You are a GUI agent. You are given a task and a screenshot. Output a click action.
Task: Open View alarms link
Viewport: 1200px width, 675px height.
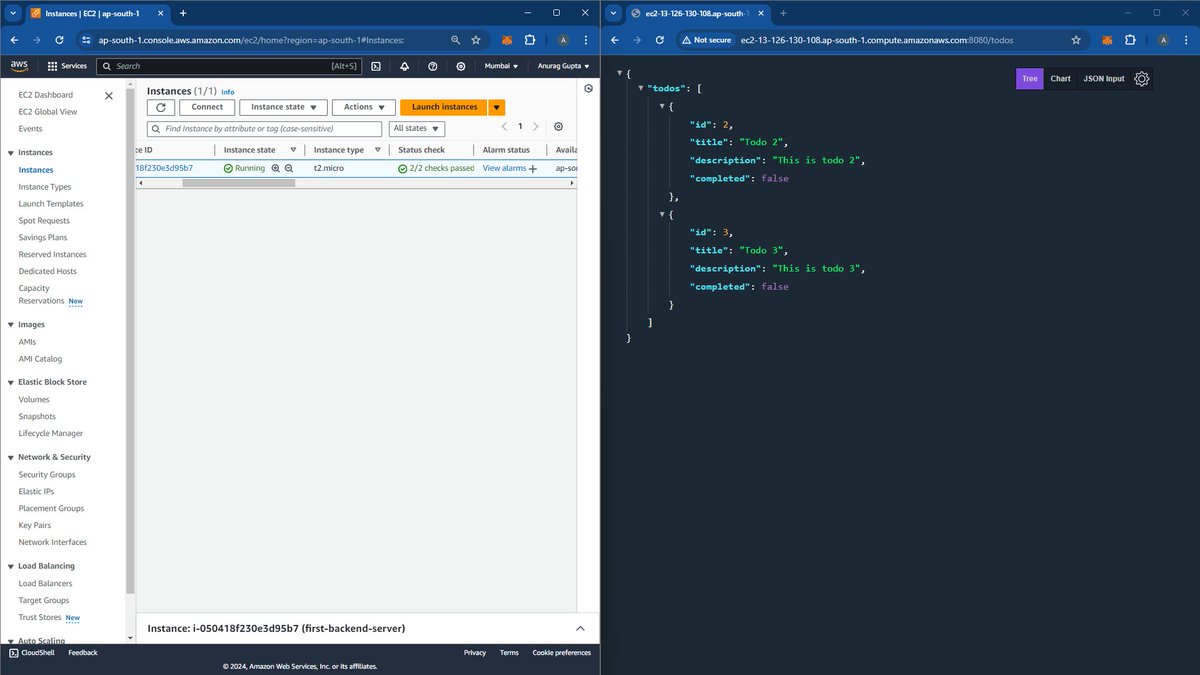(x=504, y=168)
